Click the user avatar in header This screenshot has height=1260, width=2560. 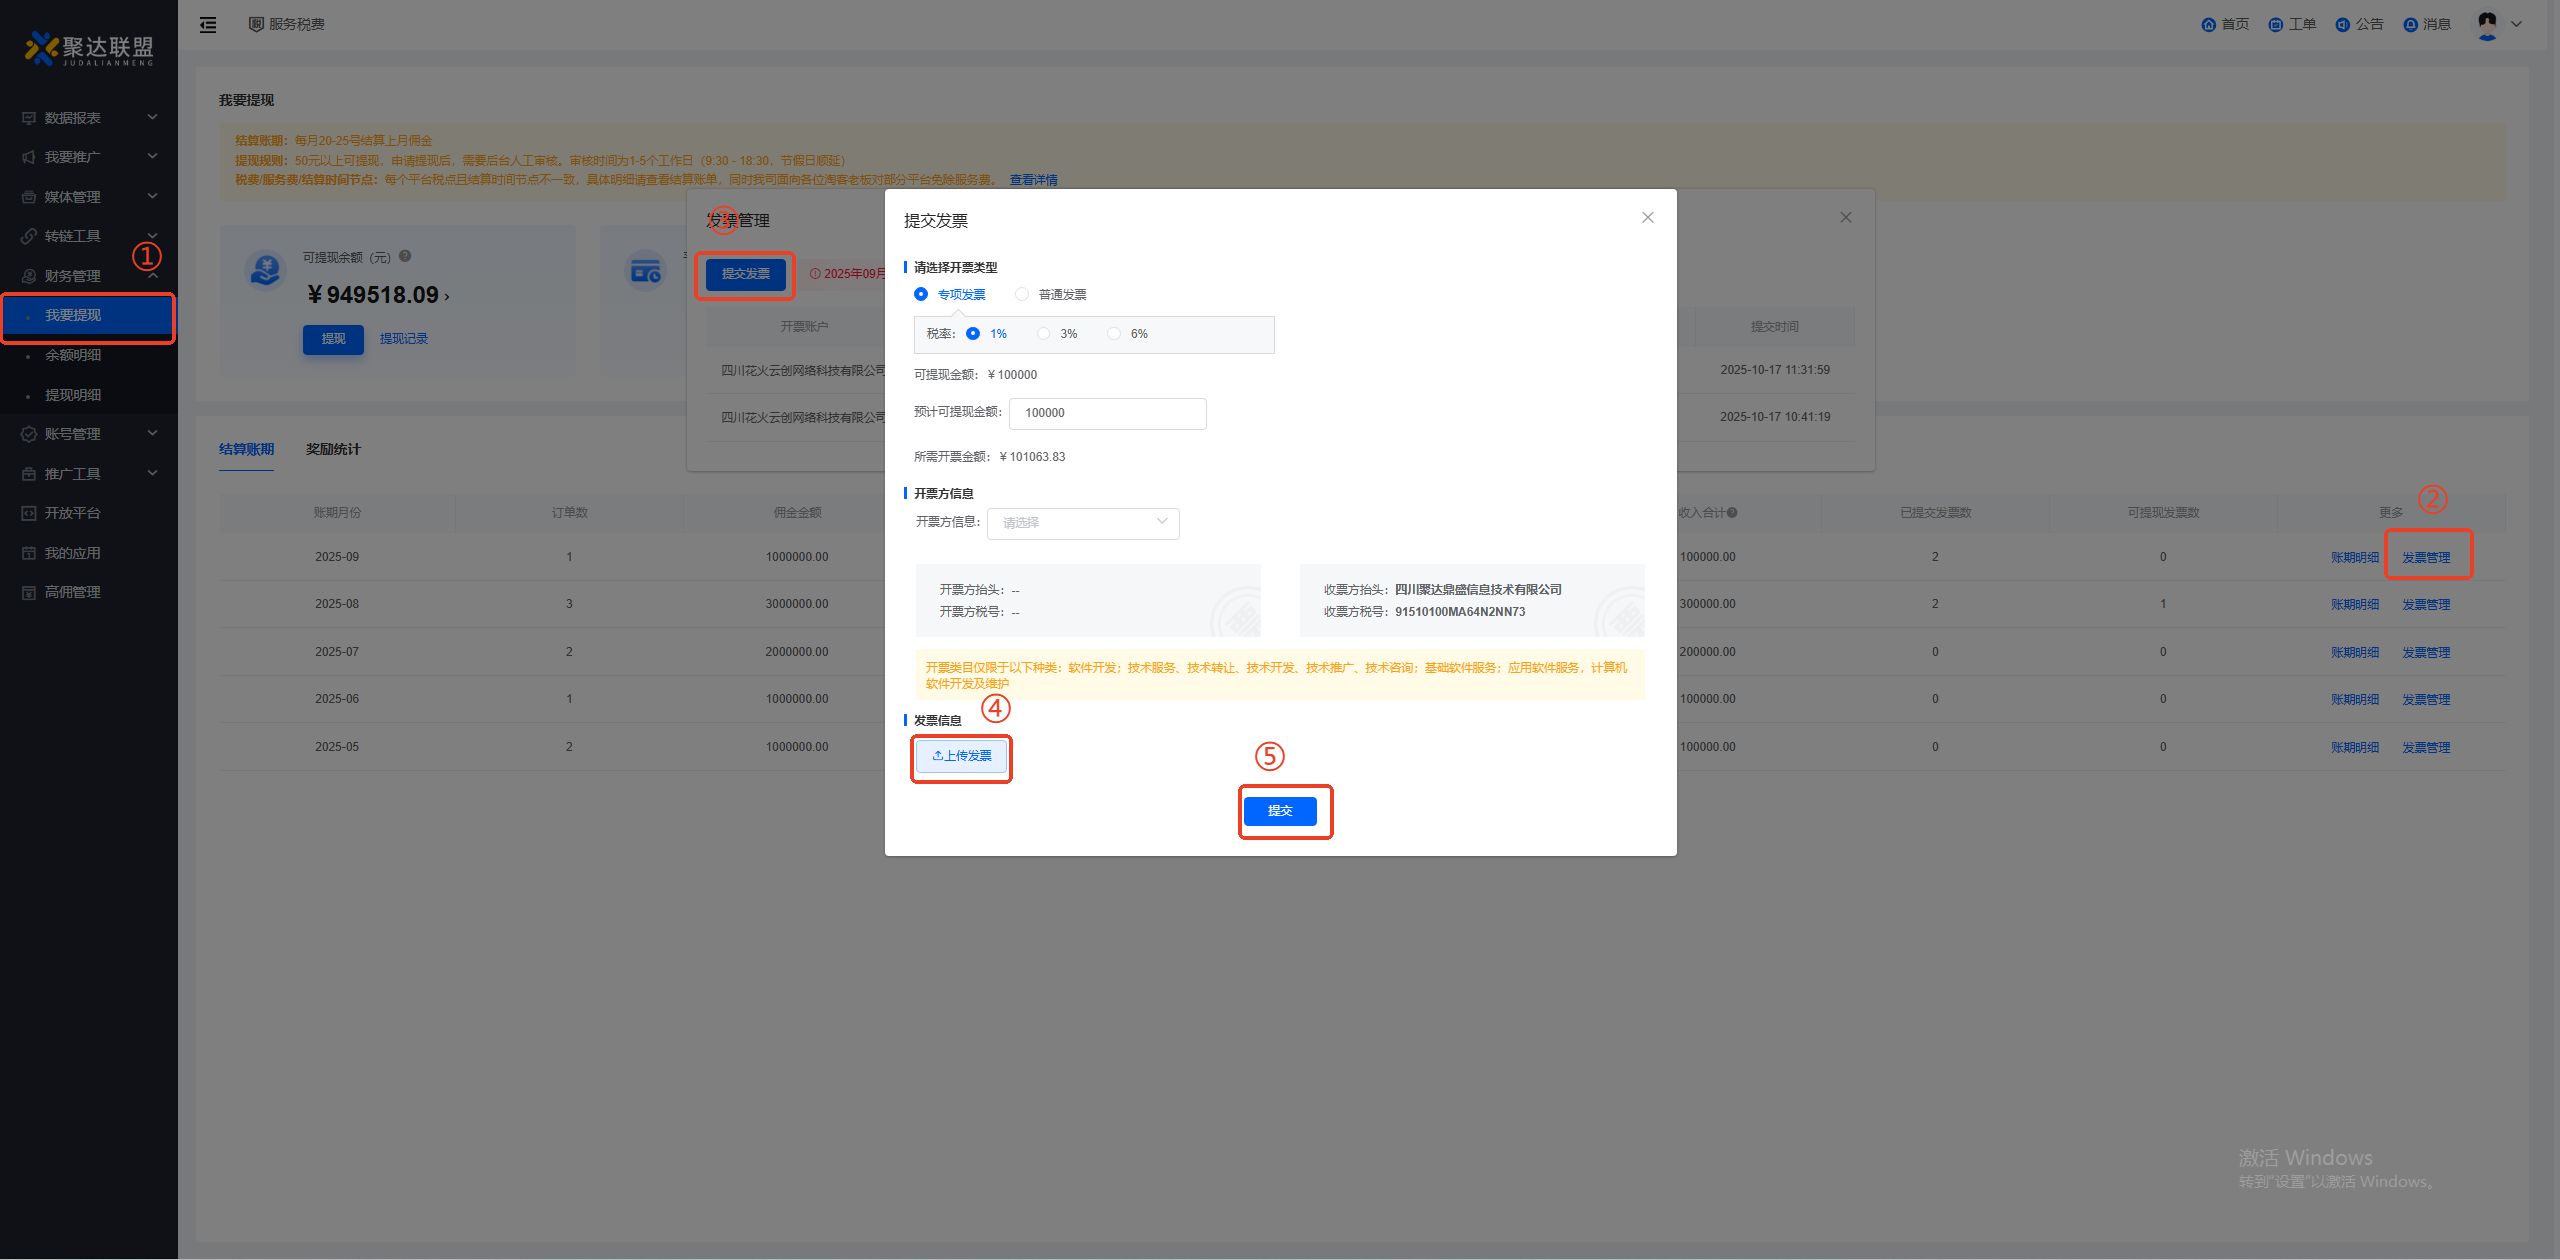[x=2487, y=24]
